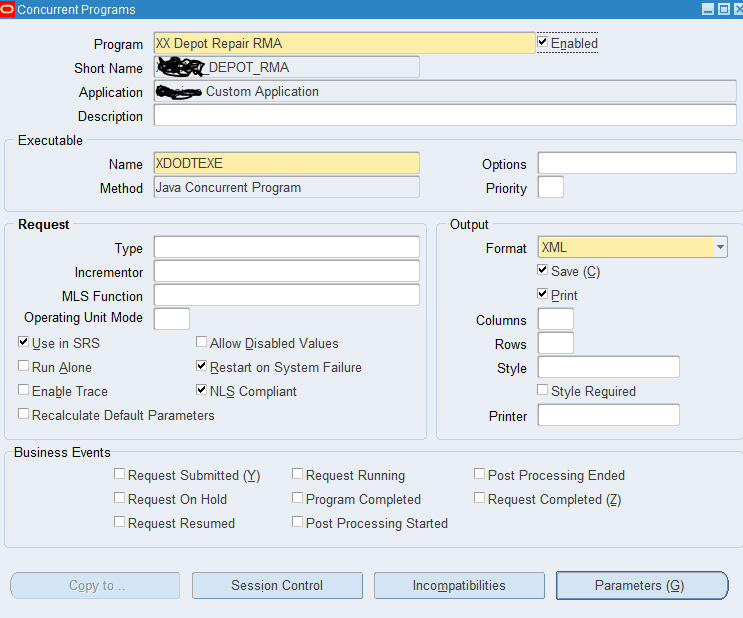Check the Program Completed business event
Image resolution: width=743 pixels, height=618 pixels.
pyautogui.click(x=298, y=498)
